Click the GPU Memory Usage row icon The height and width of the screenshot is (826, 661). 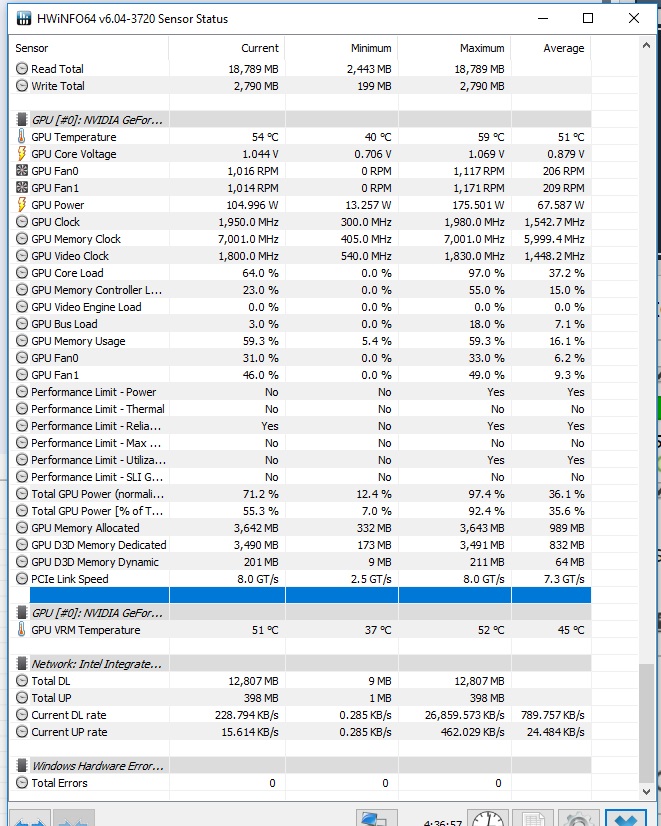click(22, 341)
